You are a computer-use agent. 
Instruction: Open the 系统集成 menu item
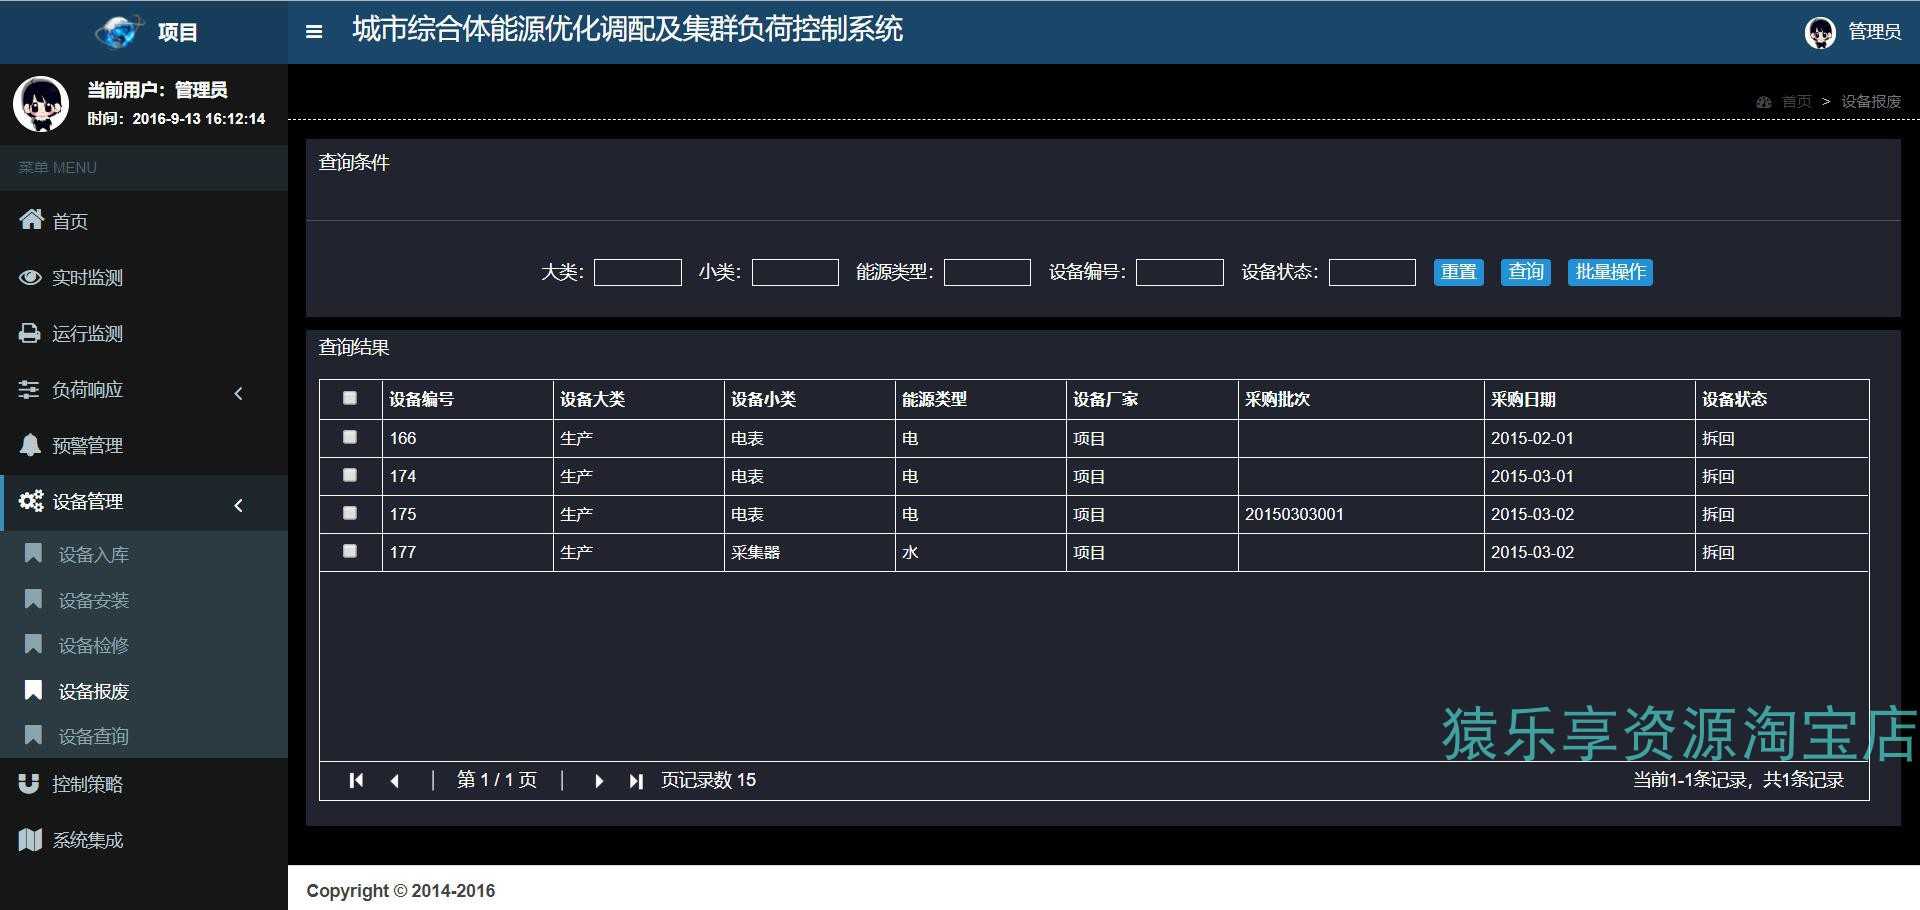coord(144,840)
